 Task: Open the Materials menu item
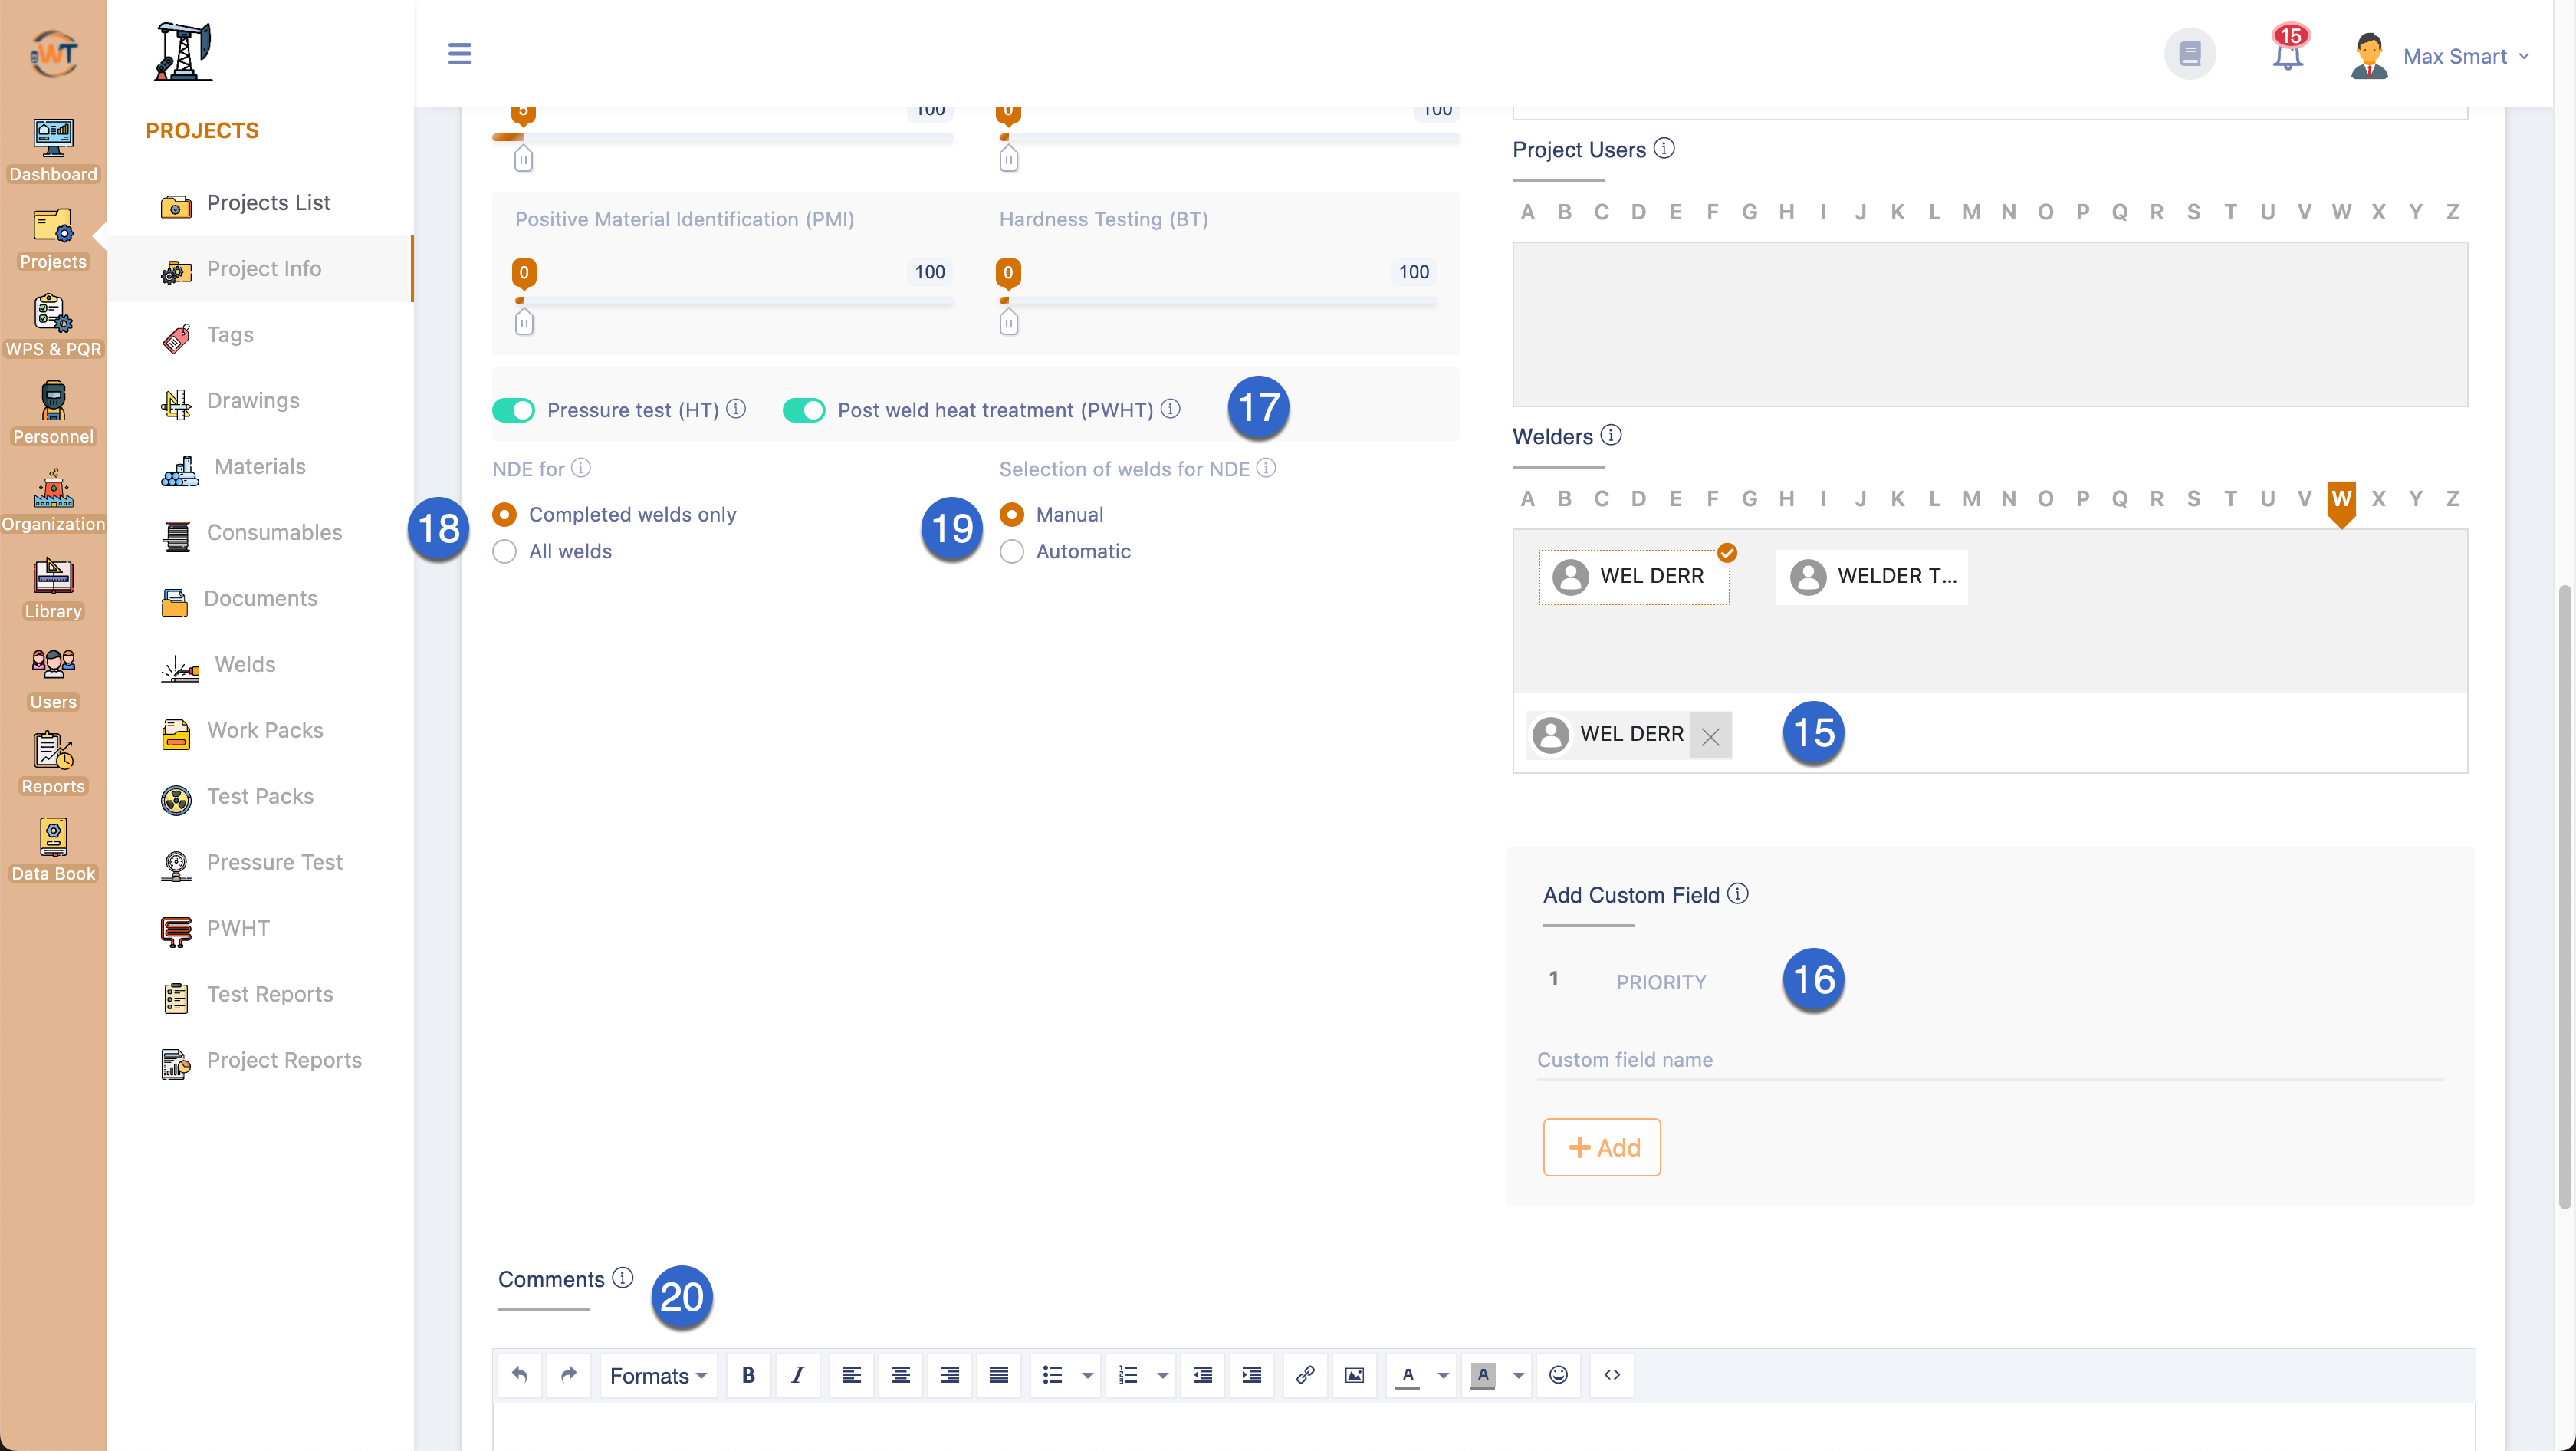(x=260, y=467)
